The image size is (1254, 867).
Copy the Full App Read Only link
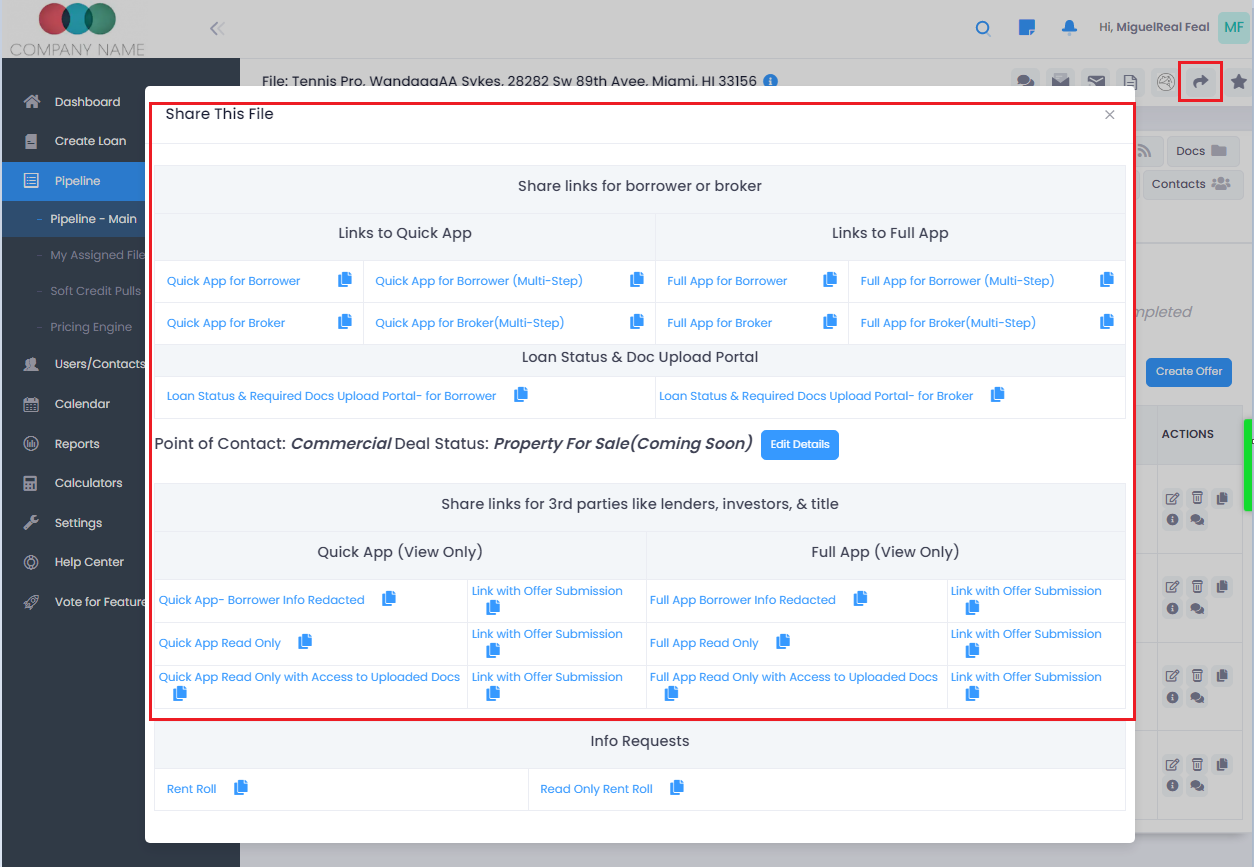pyautogui.click(x=783, y=641)
